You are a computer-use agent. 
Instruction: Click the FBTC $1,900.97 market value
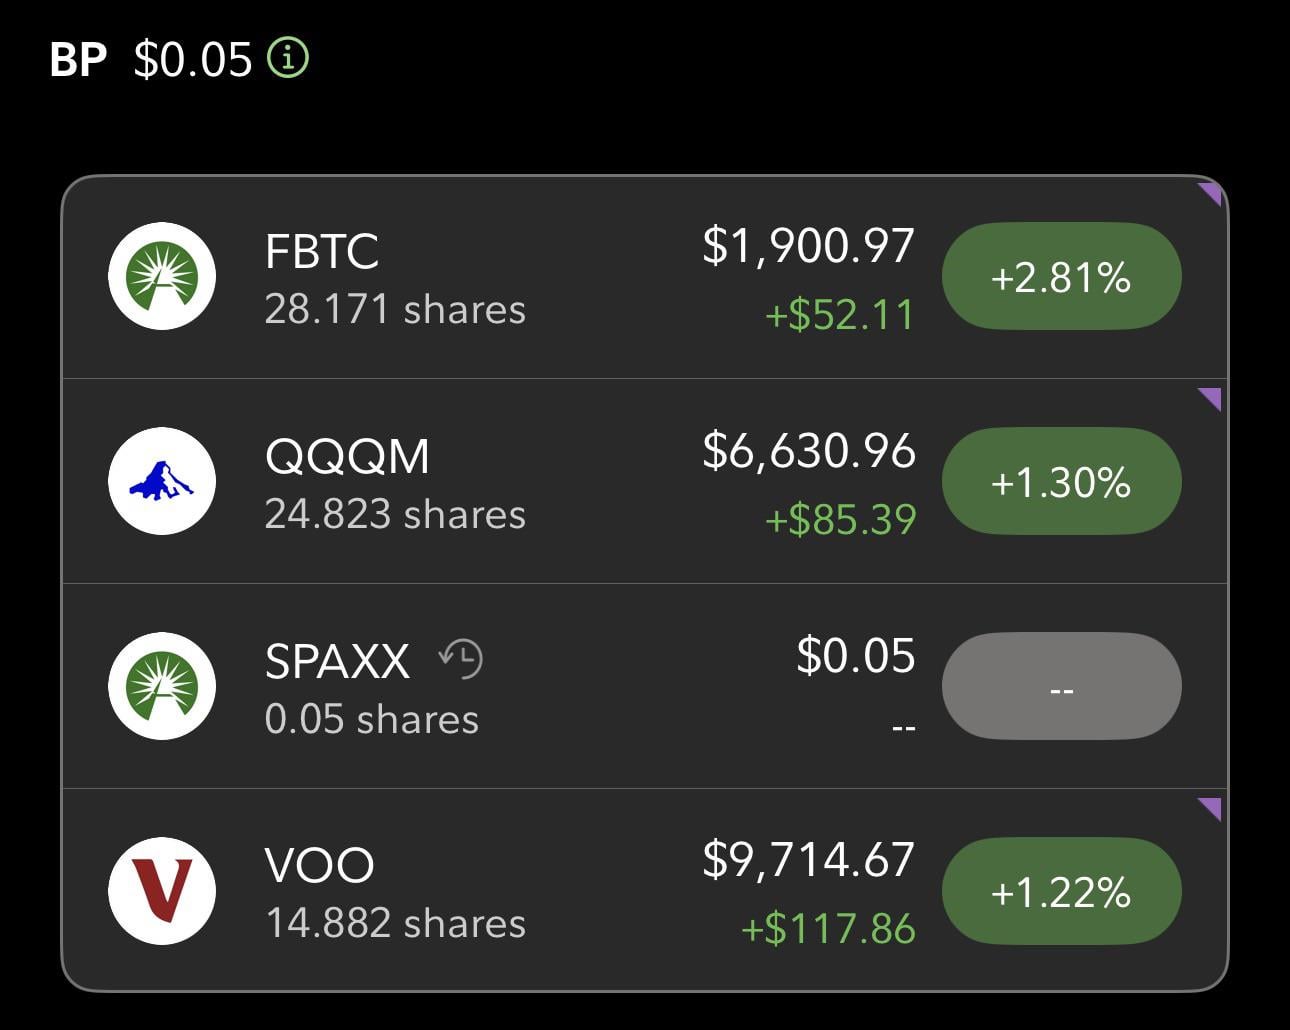click(x=808, y=246)
